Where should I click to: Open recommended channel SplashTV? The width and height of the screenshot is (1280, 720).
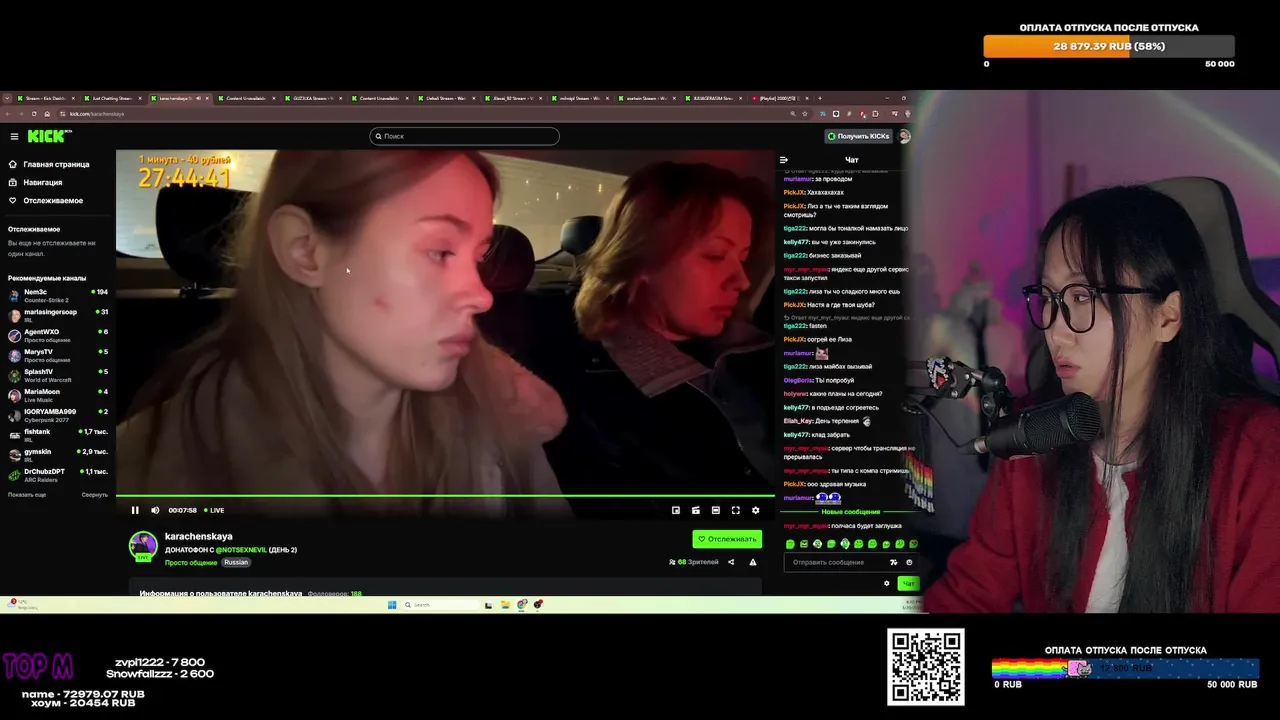(x=58, y=375)
